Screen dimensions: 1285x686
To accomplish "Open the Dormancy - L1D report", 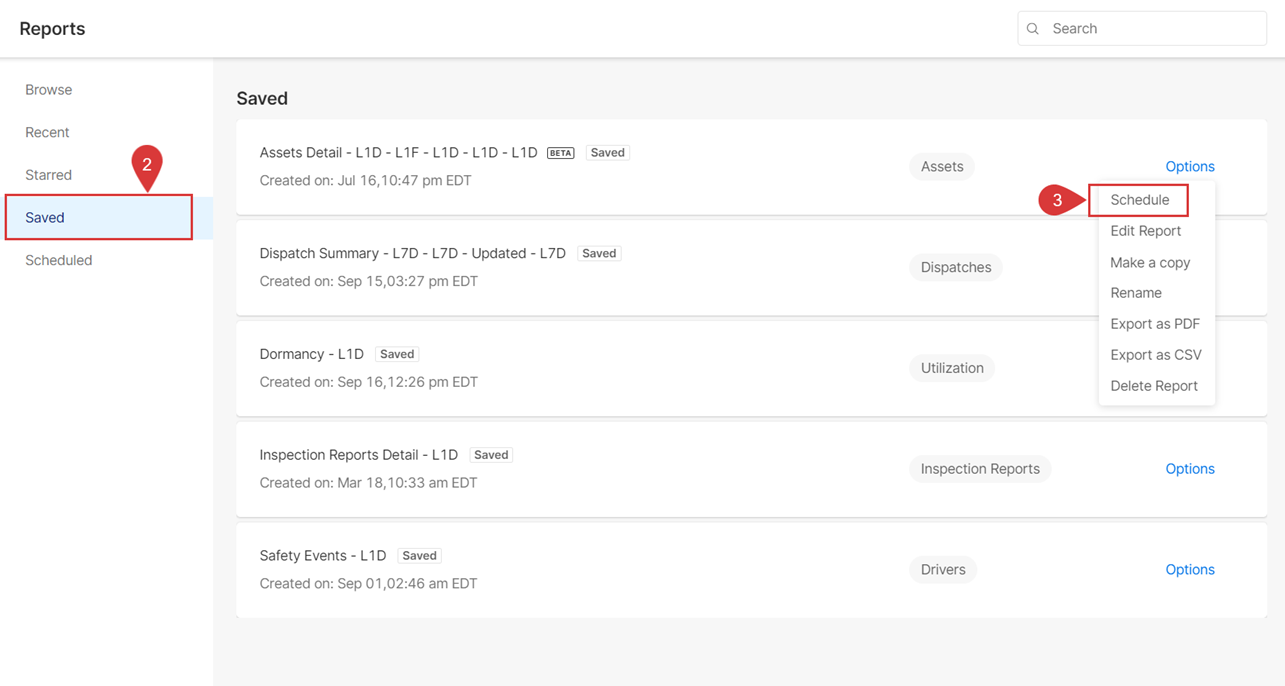I will (x=311, y=354).
